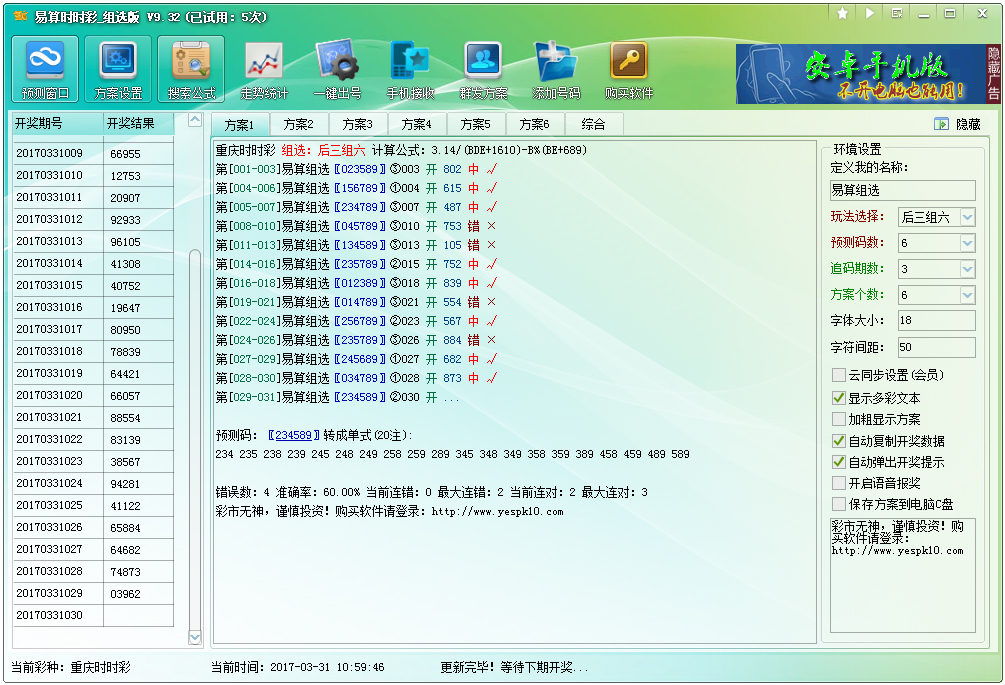Image resolution: width=1005 pixels, height=685 pixels.
Task: Click the 开奖期号 column header
Action: (58, 124)
